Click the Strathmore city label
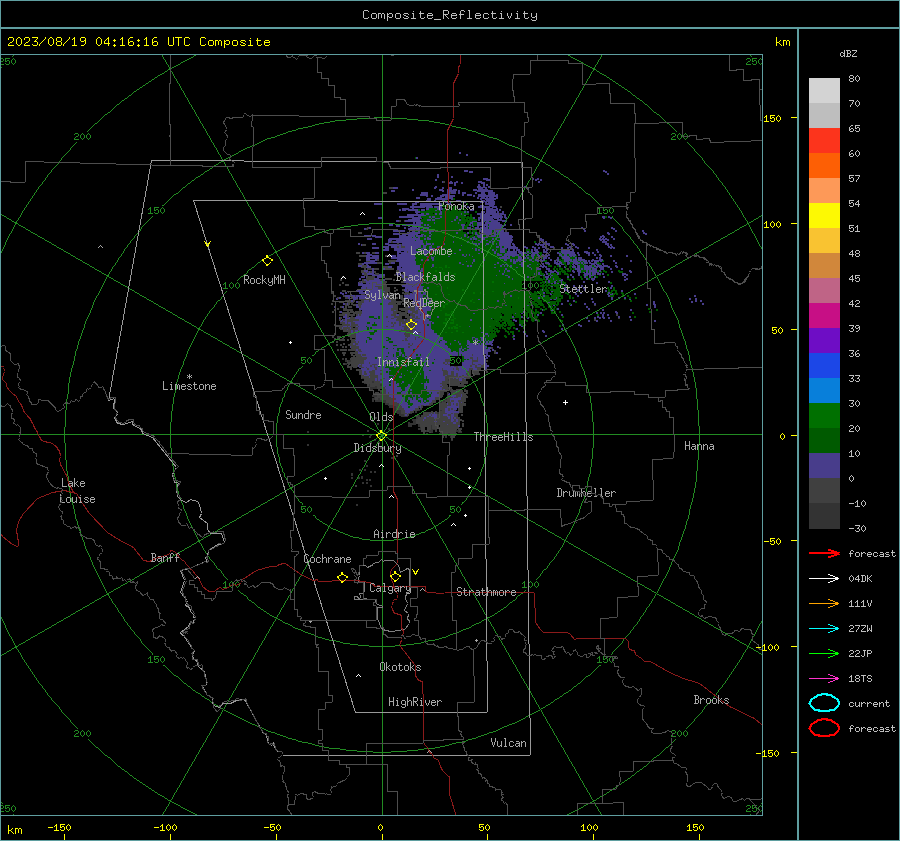Viewport: 900px width, 841px height. [x=486, y=592]
